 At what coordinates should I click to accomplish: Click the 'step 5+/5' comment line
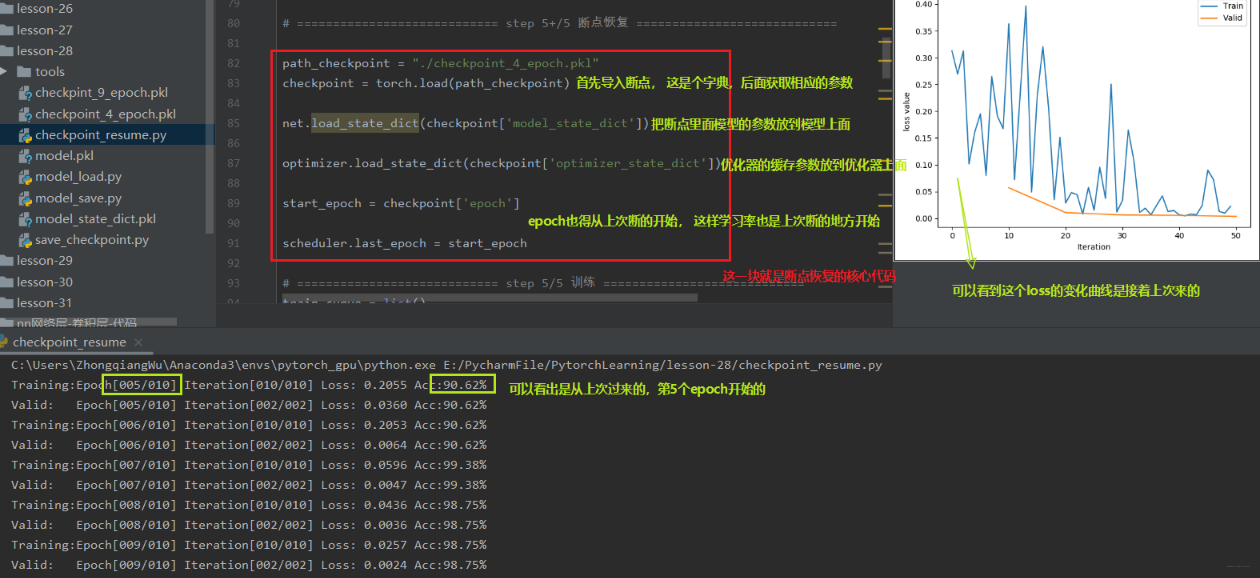559,24
